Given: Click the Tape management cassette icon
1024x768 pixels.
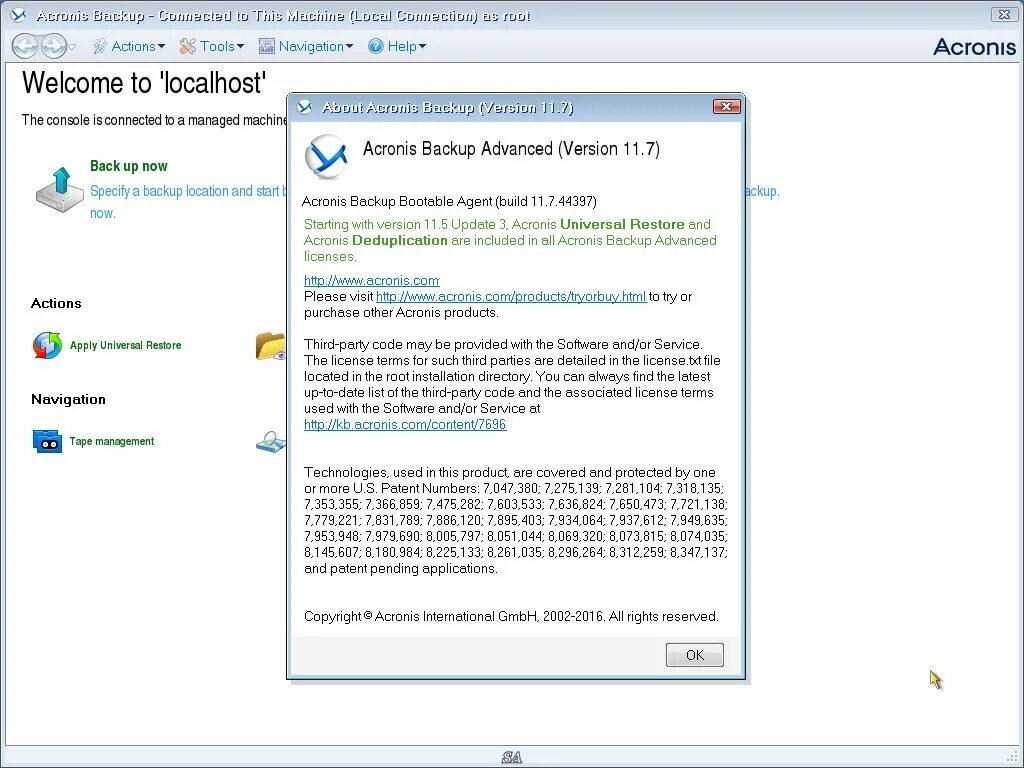Looking at the screenshot, I should pyautogui.click(x=47, y=441).
